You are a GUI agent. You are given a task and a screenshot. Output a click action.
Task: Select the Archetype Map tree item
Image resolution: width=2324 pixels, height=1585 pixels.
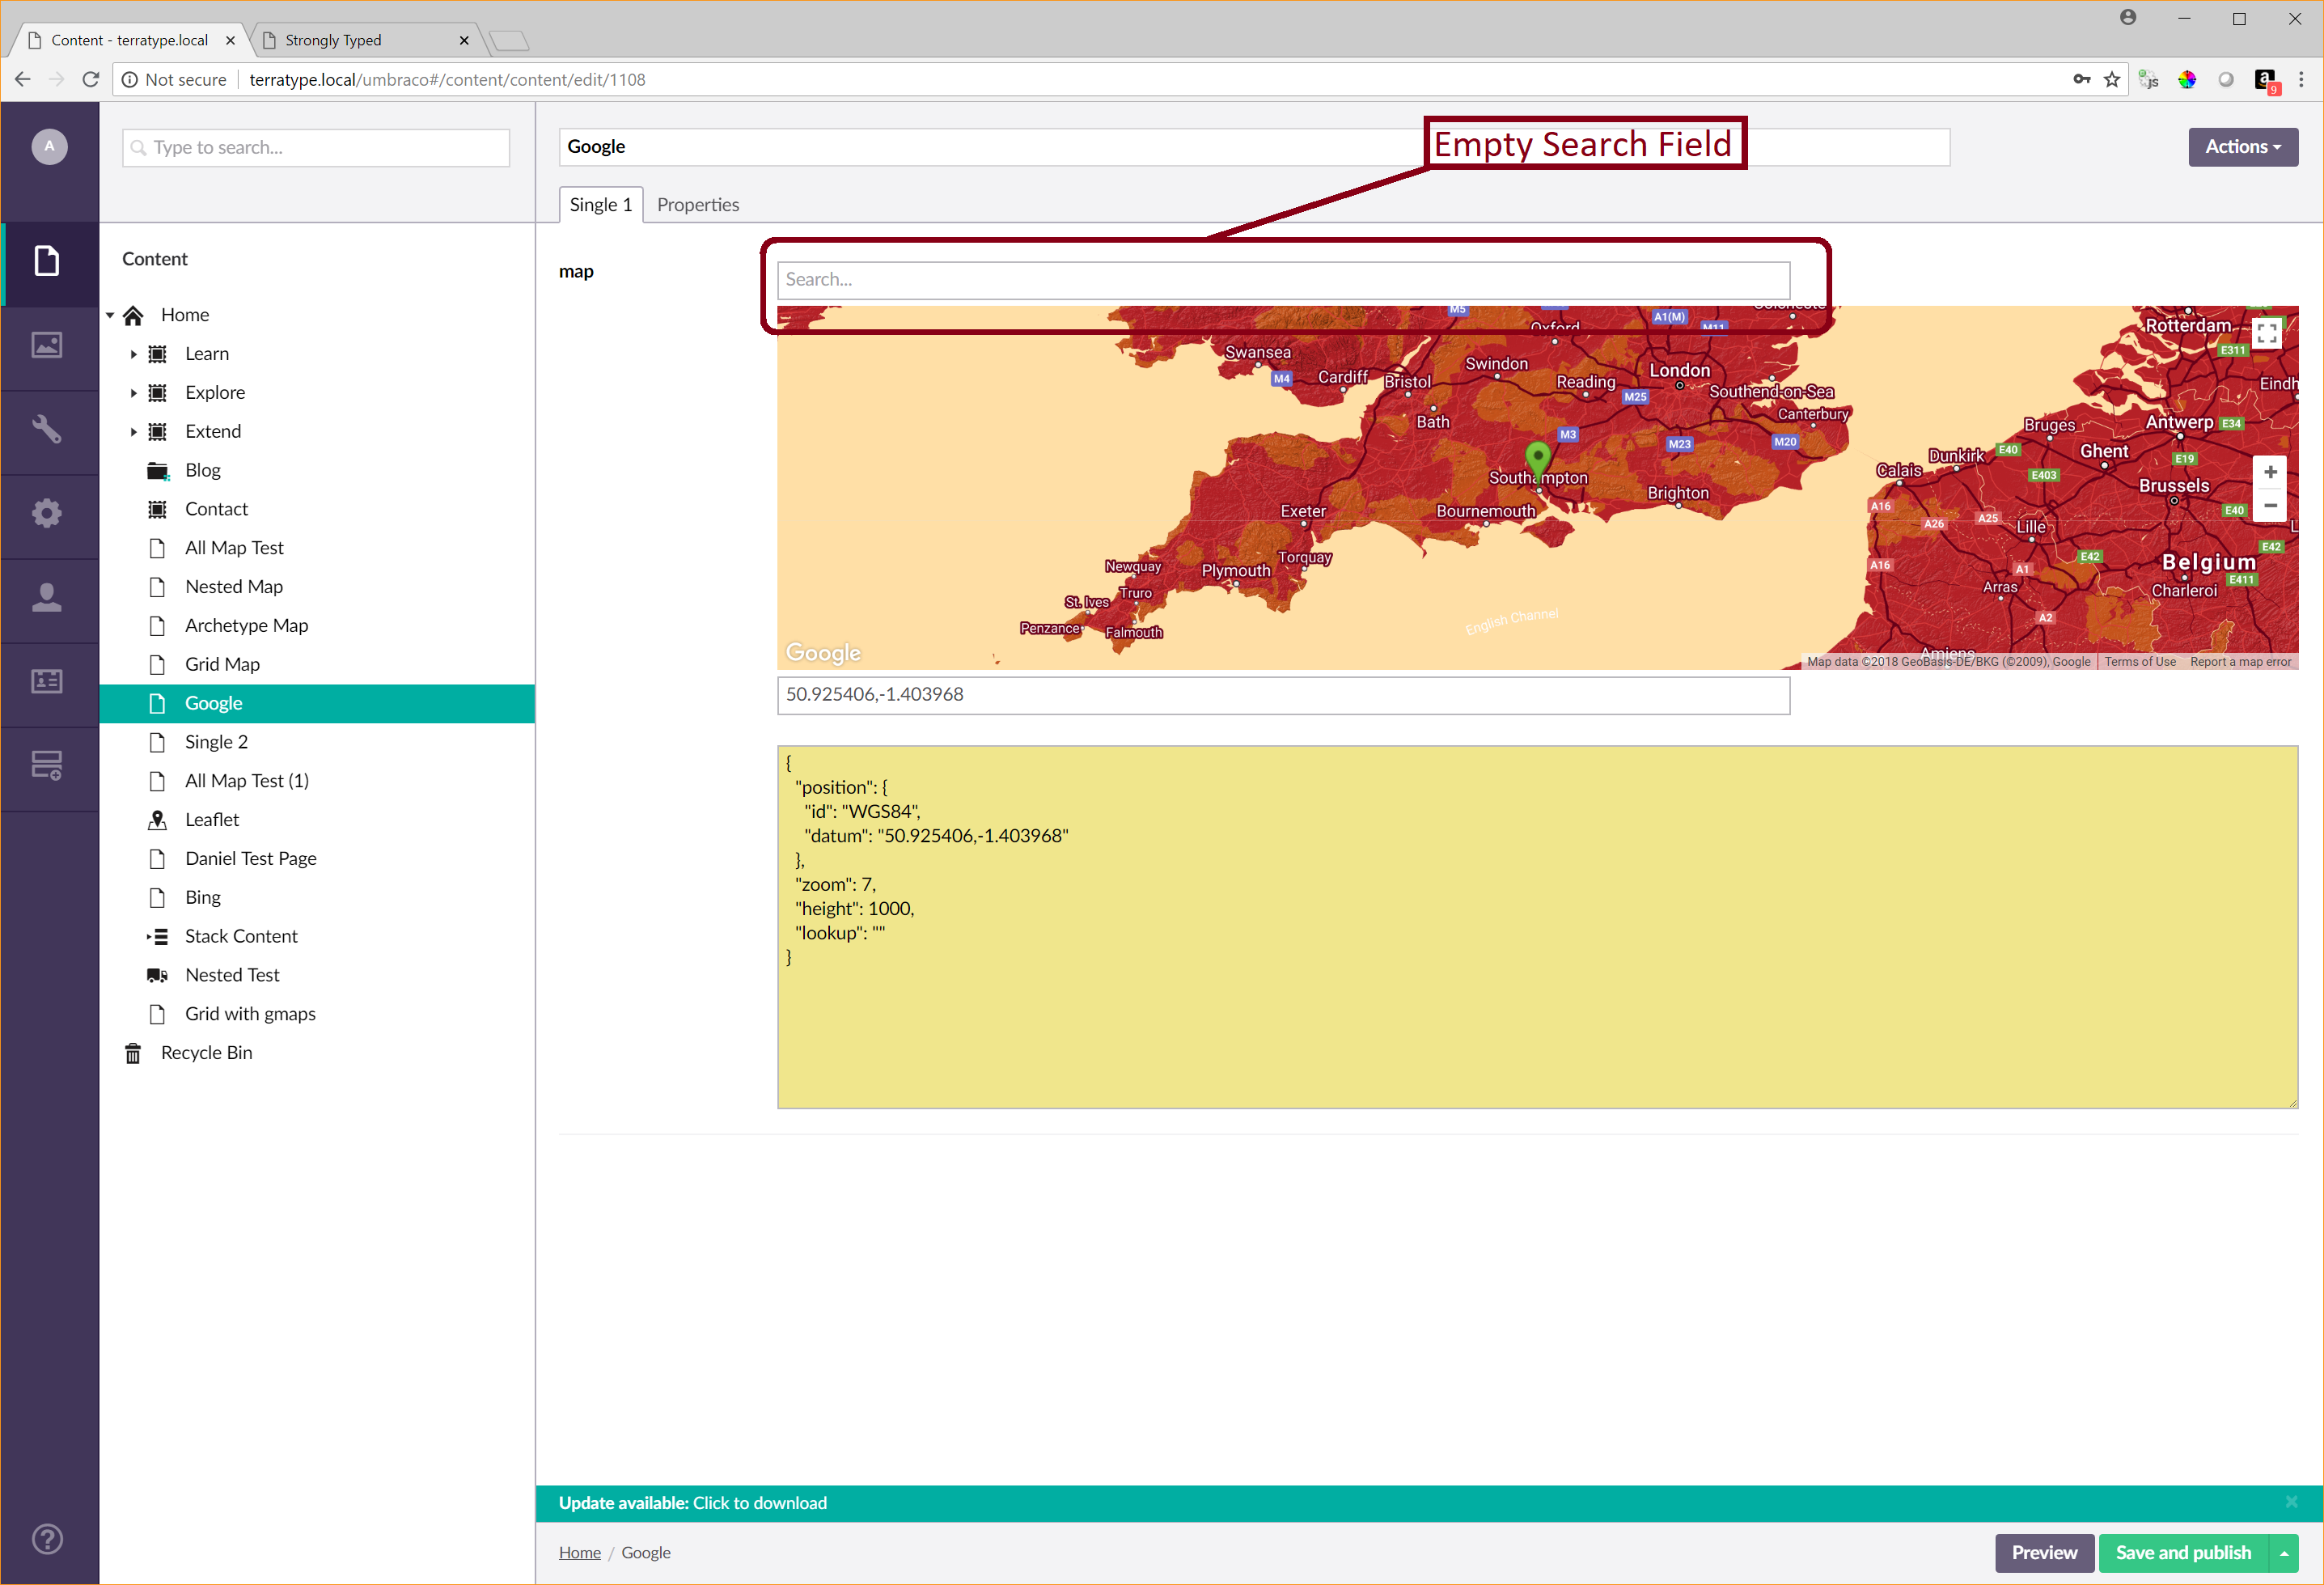[246, 626]
